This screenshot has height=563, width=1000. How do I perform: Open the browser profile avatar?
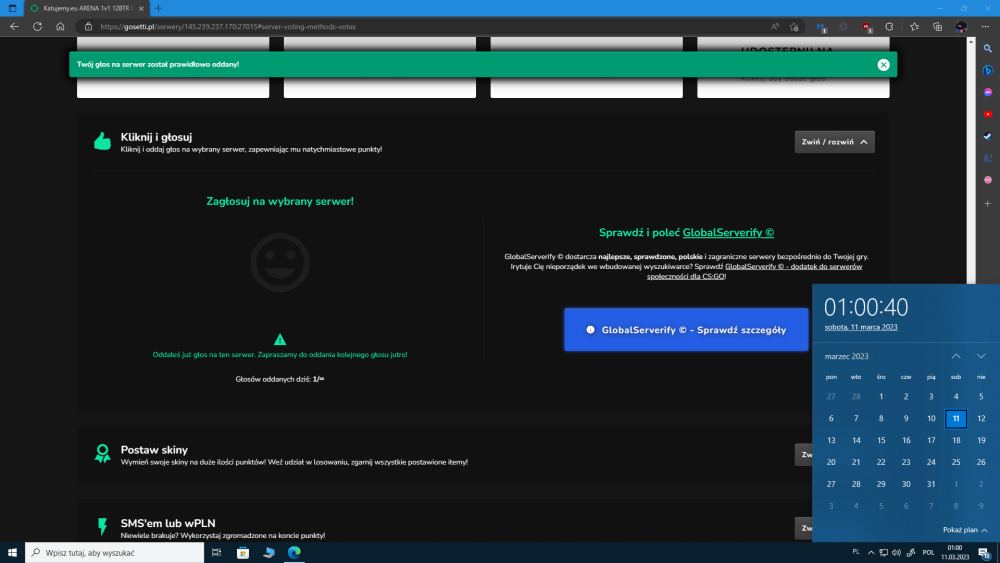pos(961,27)
